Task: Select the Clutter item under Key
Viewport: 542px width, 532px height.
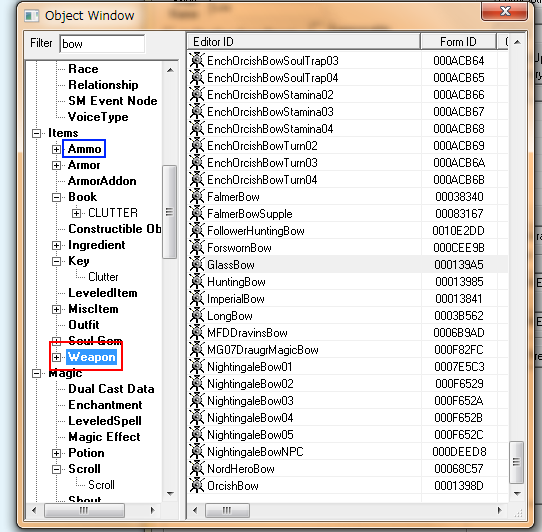Action: pyautogui.click(x=103, y=277)
